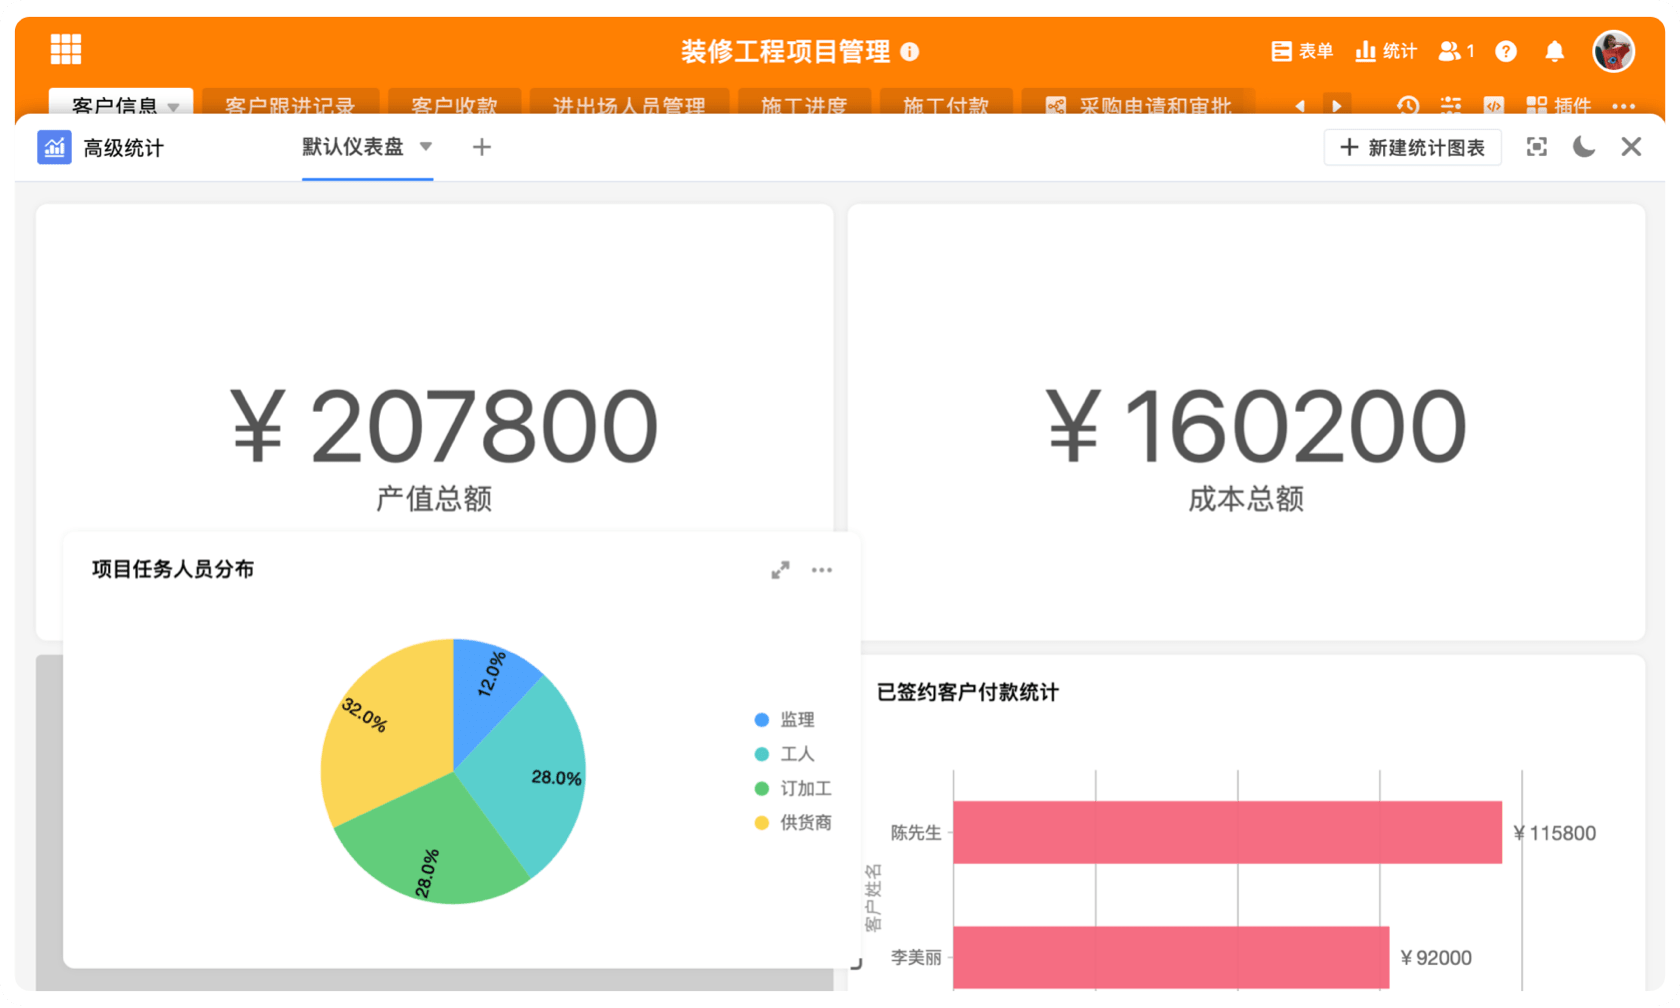This screenshot has height=1008, width=1680.
Task: Open the members icon showing 1
Action: coord(1455,52)
